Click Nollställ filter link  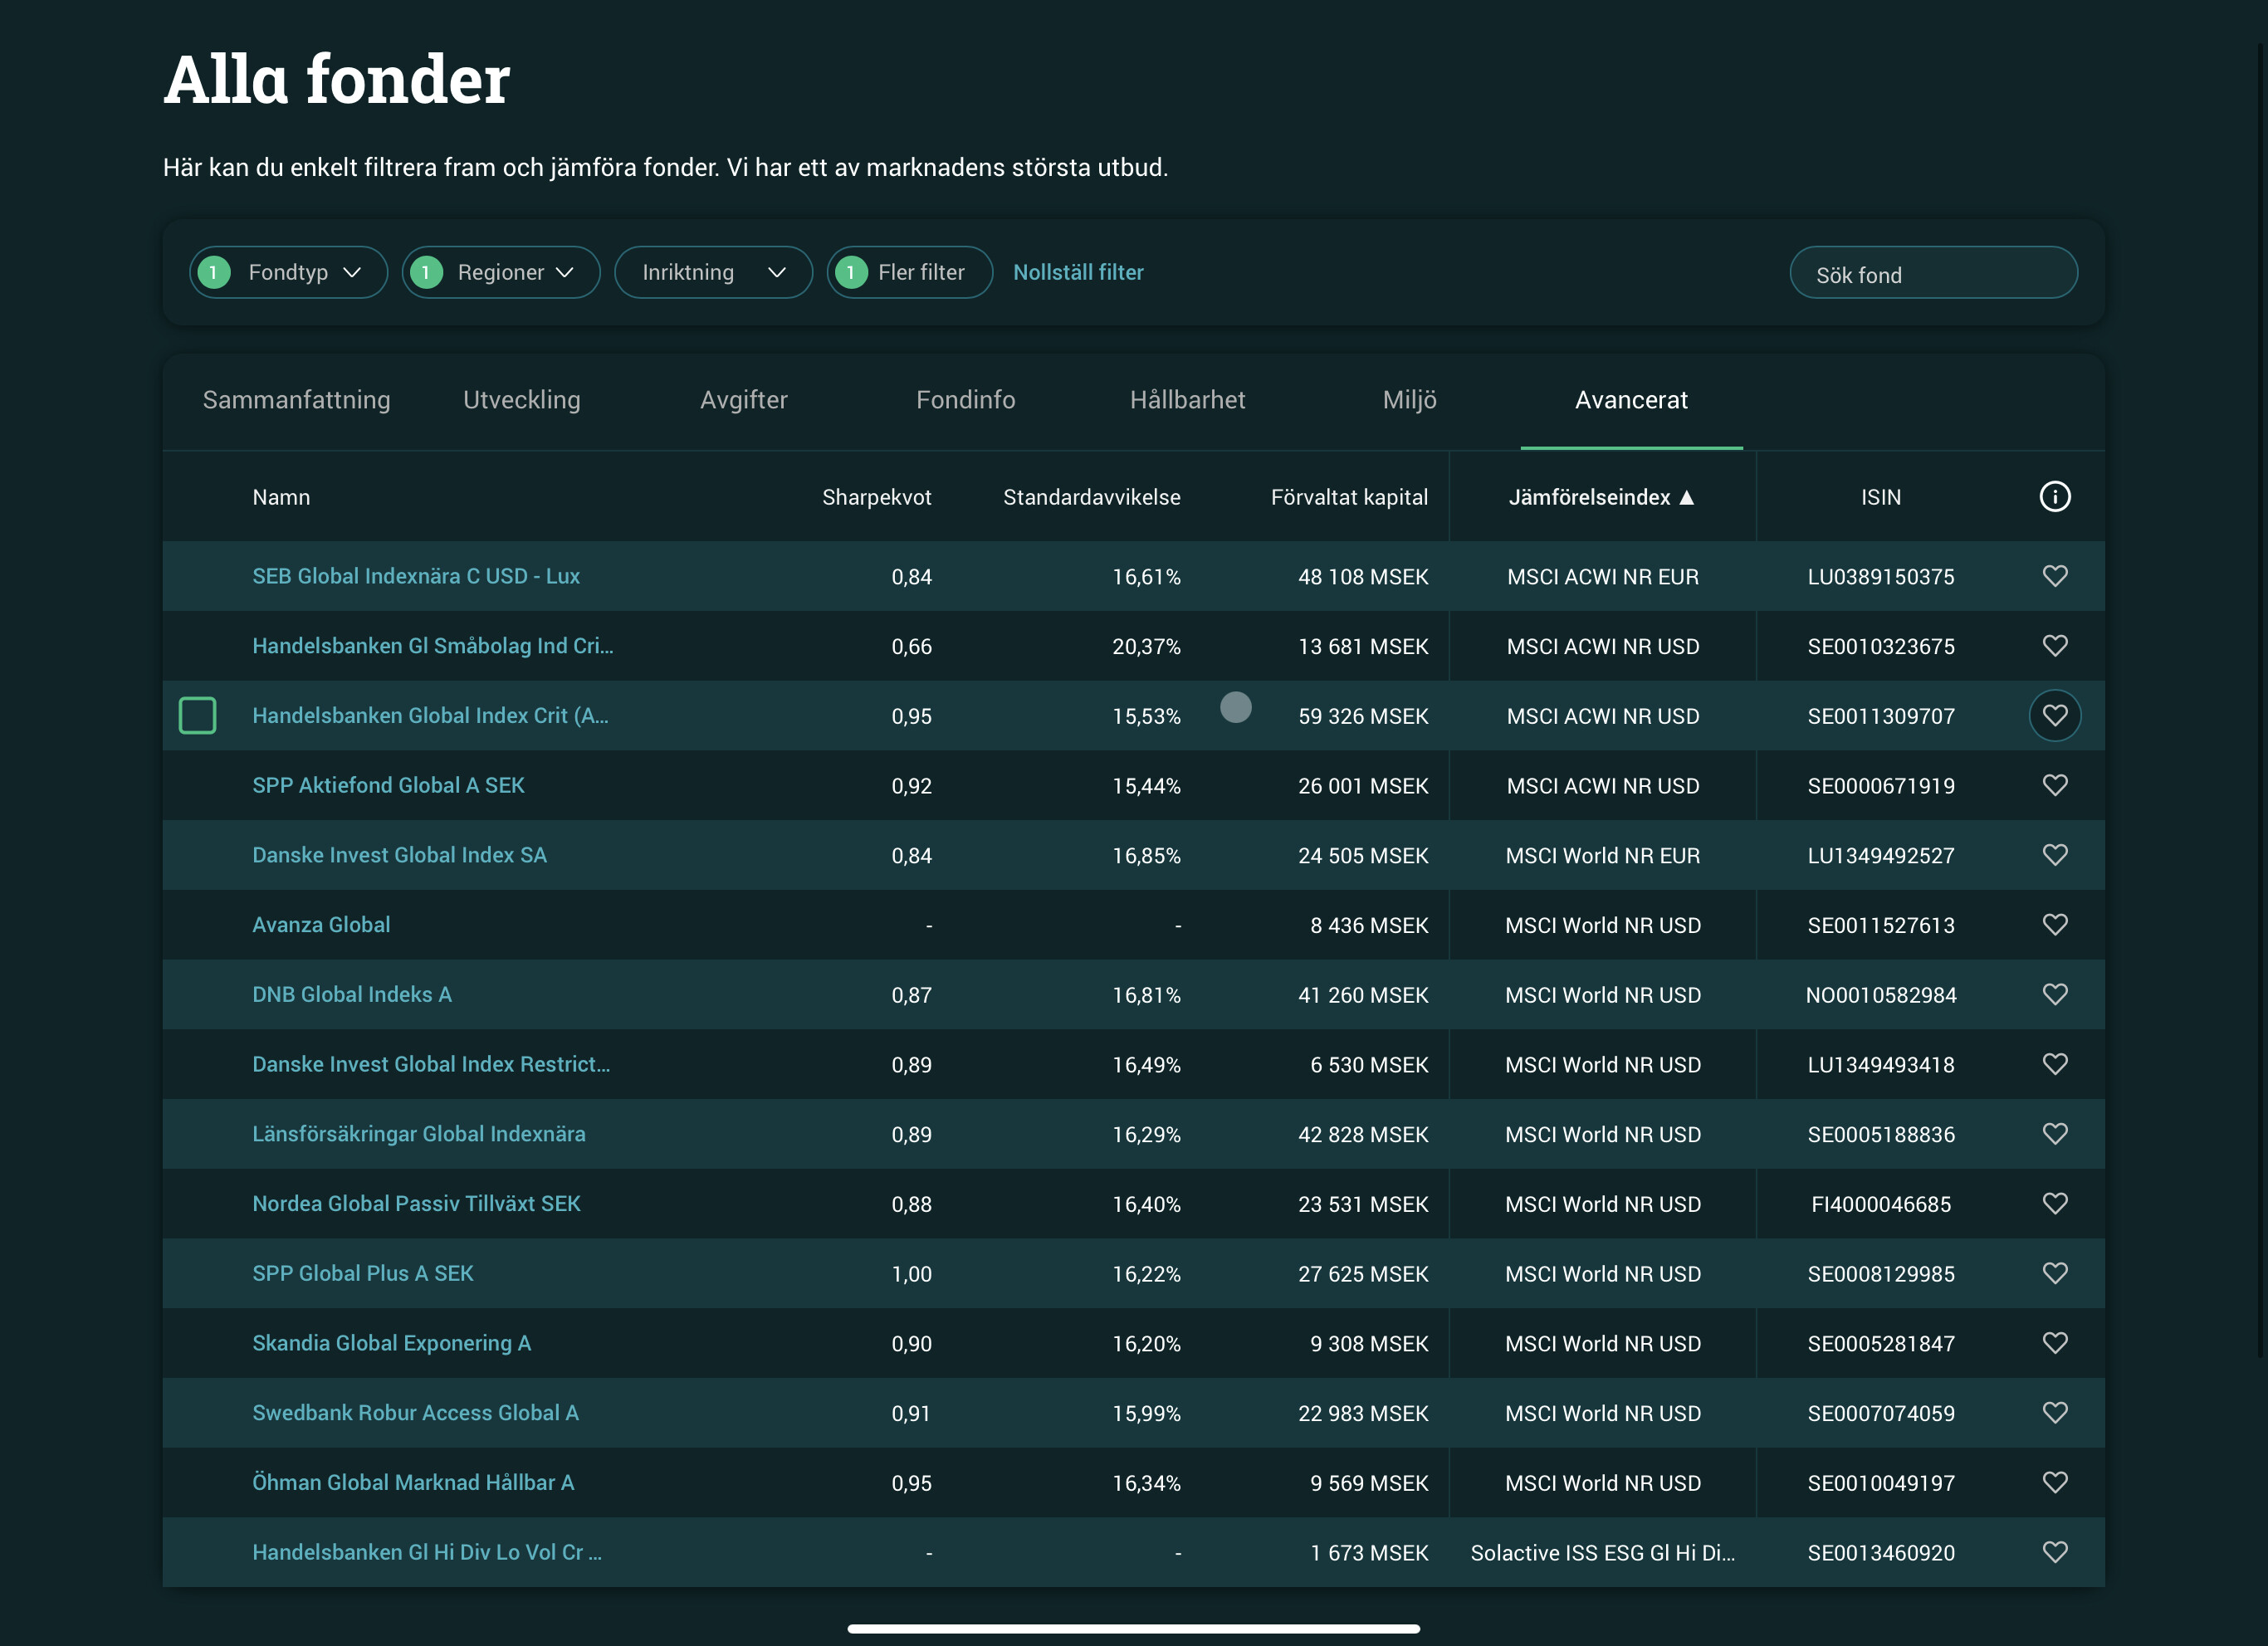tap(1078, 272)
